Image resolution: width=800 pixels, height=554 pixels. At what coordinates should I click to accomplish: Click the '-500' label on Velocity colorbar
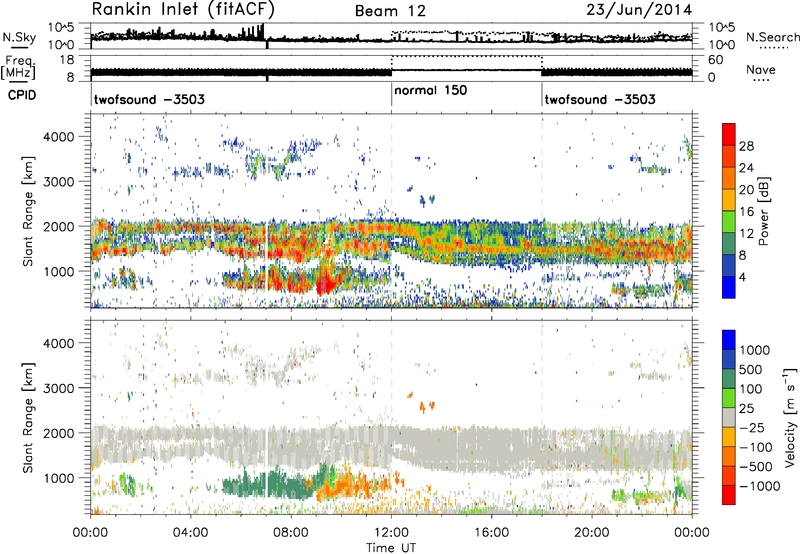coord(756,466)
